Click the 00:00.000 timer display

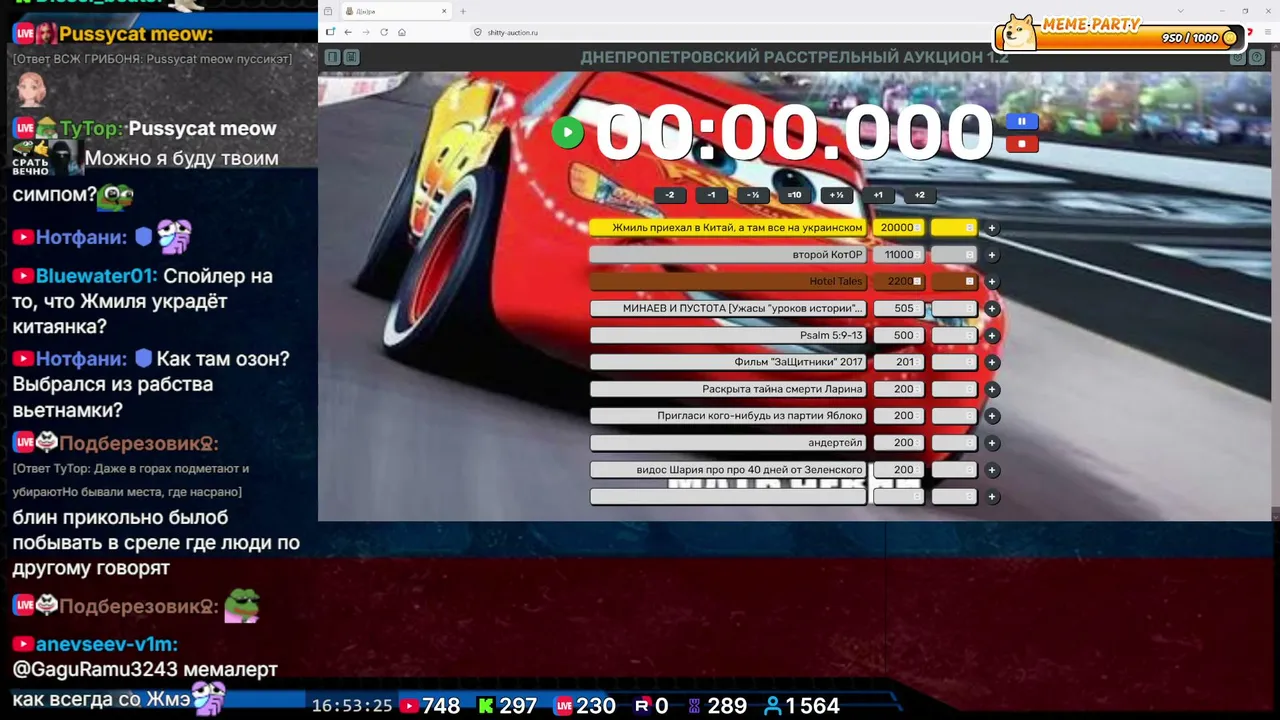point(794,133)
